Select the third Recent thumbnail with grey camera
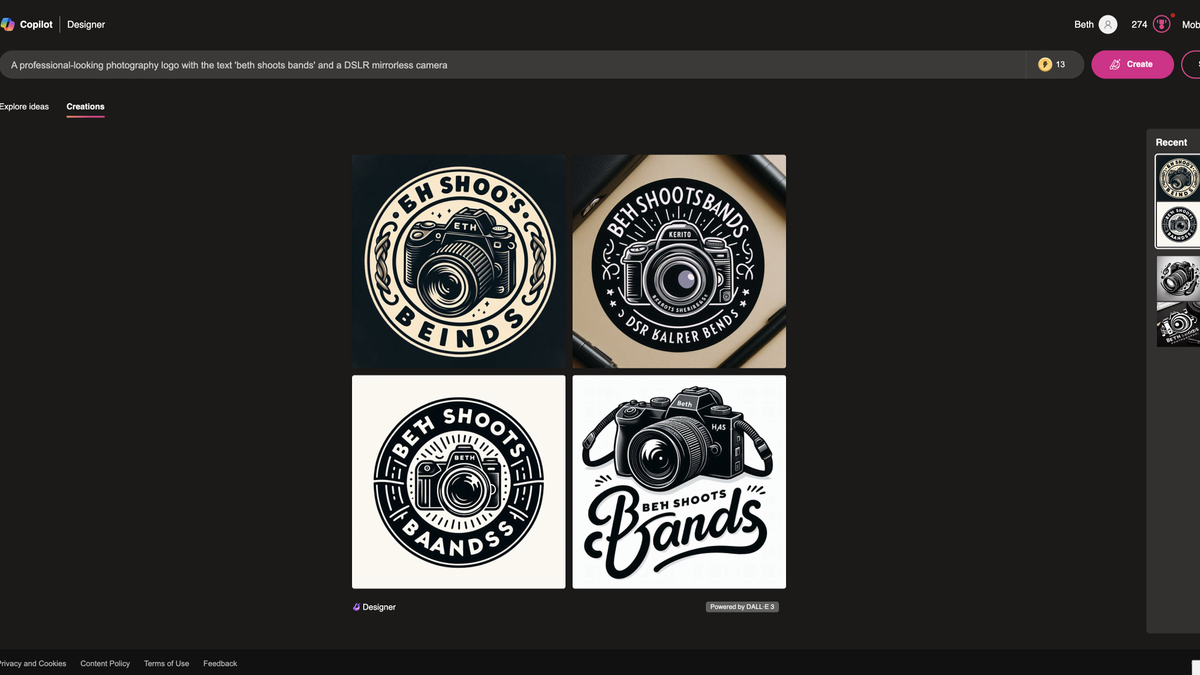 tap(1178, 278)
